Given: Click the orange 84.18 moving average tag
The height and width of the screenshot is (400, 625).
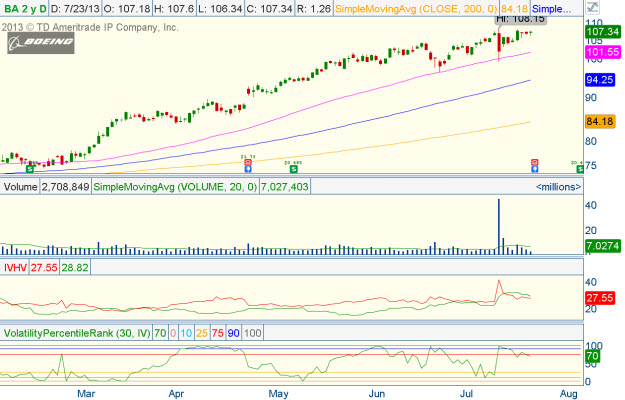Looking at the screenshot, I should pos(600,121).
